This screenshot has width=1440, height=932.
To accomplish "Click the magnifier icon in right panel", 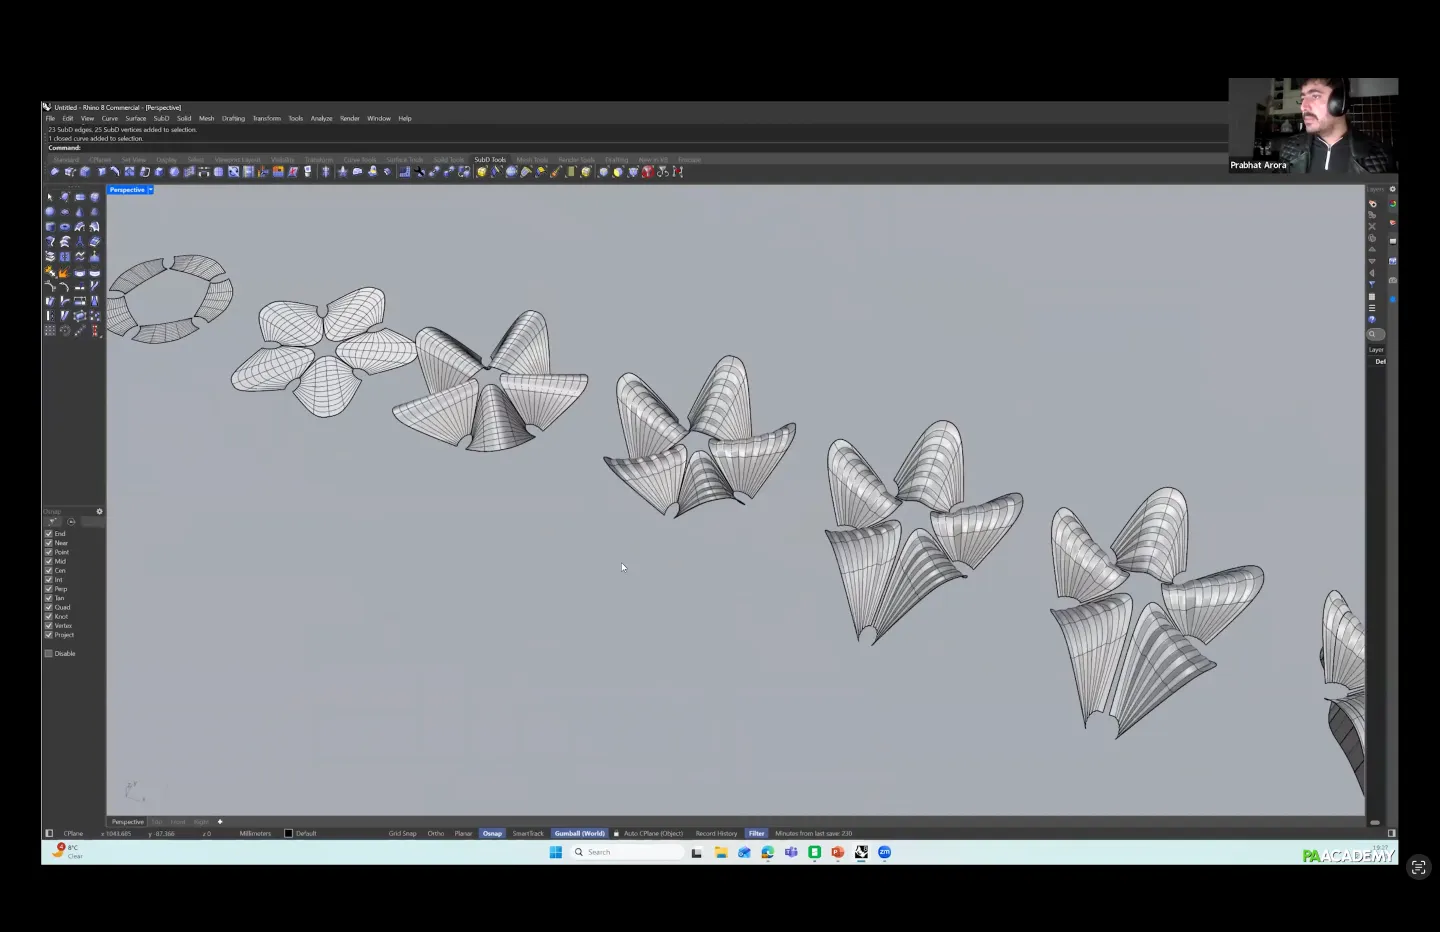I will pyautogui.click(x=1373, y=334).
